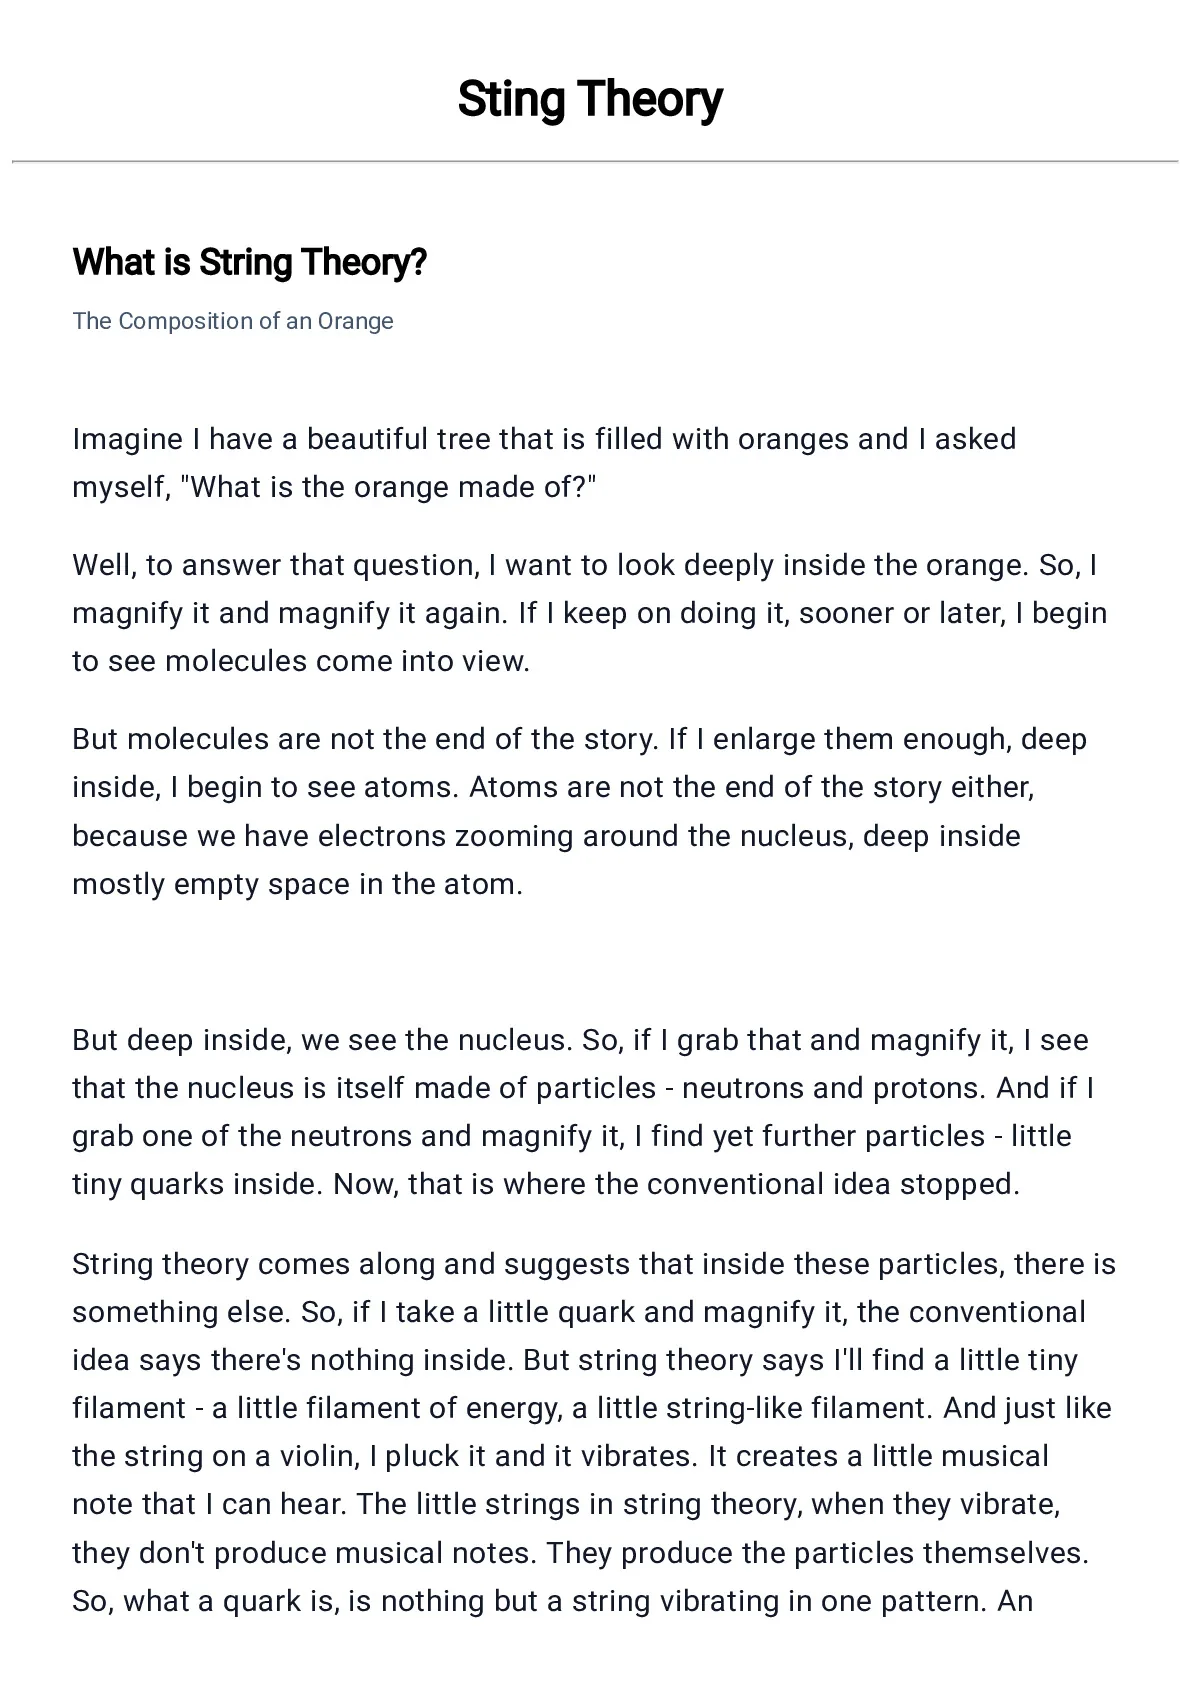This screenshot has width=1190, height=1684.
Task: Click the line "something else. So, if I take a little quark"
Action: [579, 1312]
